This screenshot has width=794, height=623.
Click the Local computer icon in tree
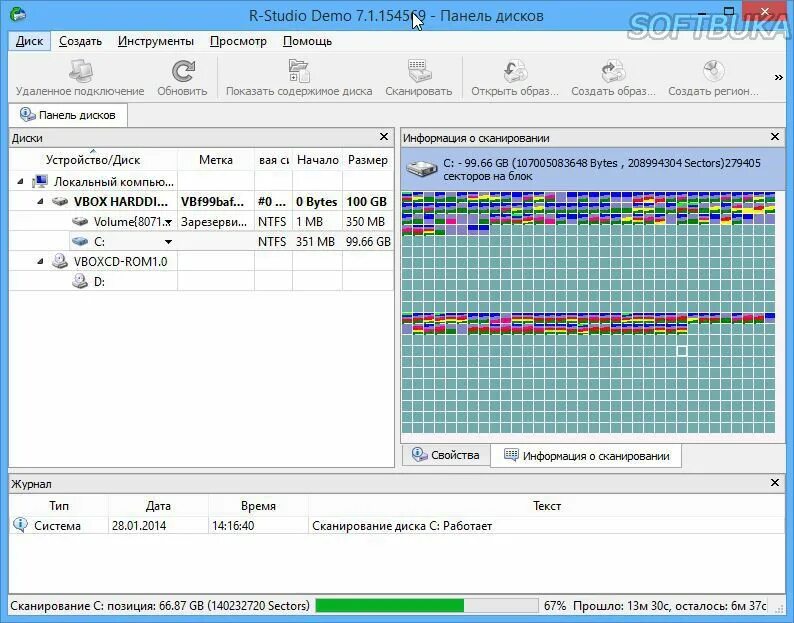pyautogui.click(x=40, y=181)
